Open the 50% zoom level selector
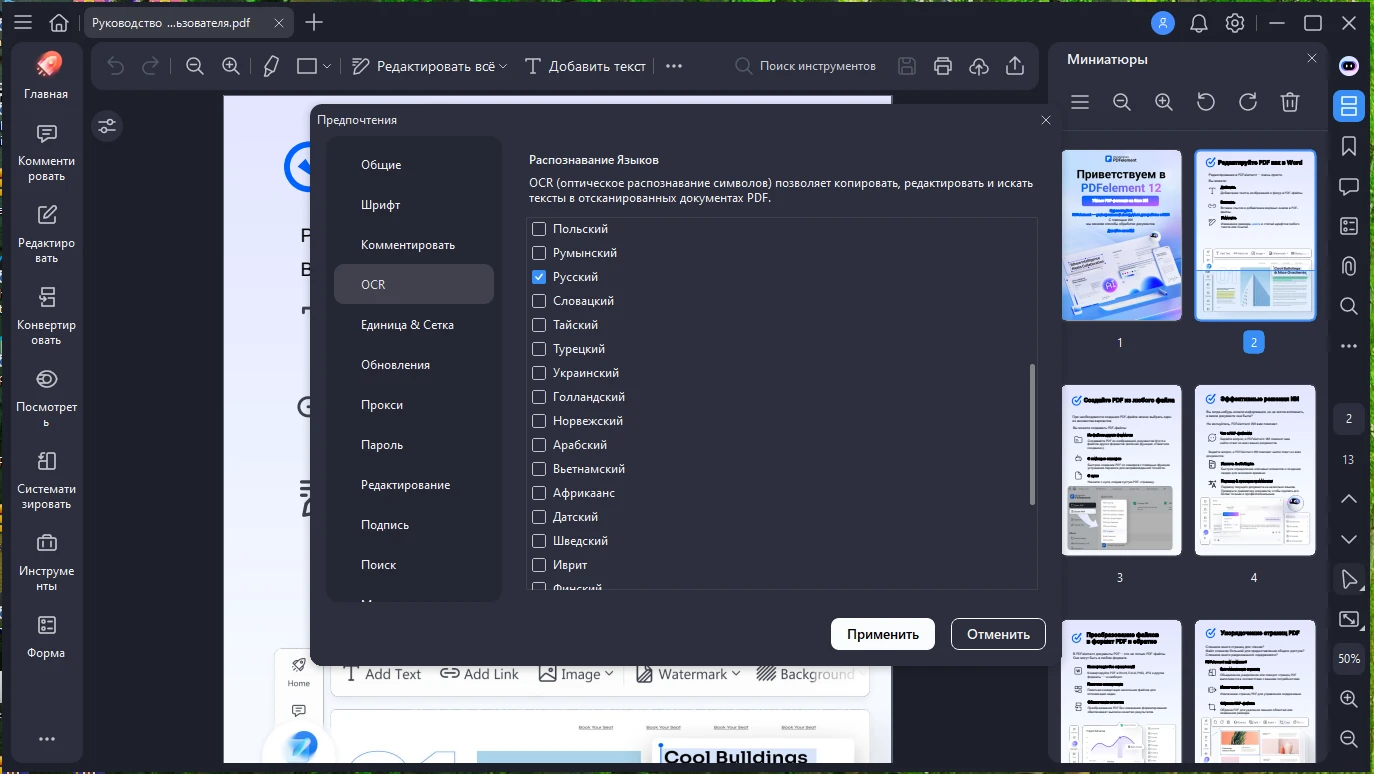 [x=1349, y=659]
